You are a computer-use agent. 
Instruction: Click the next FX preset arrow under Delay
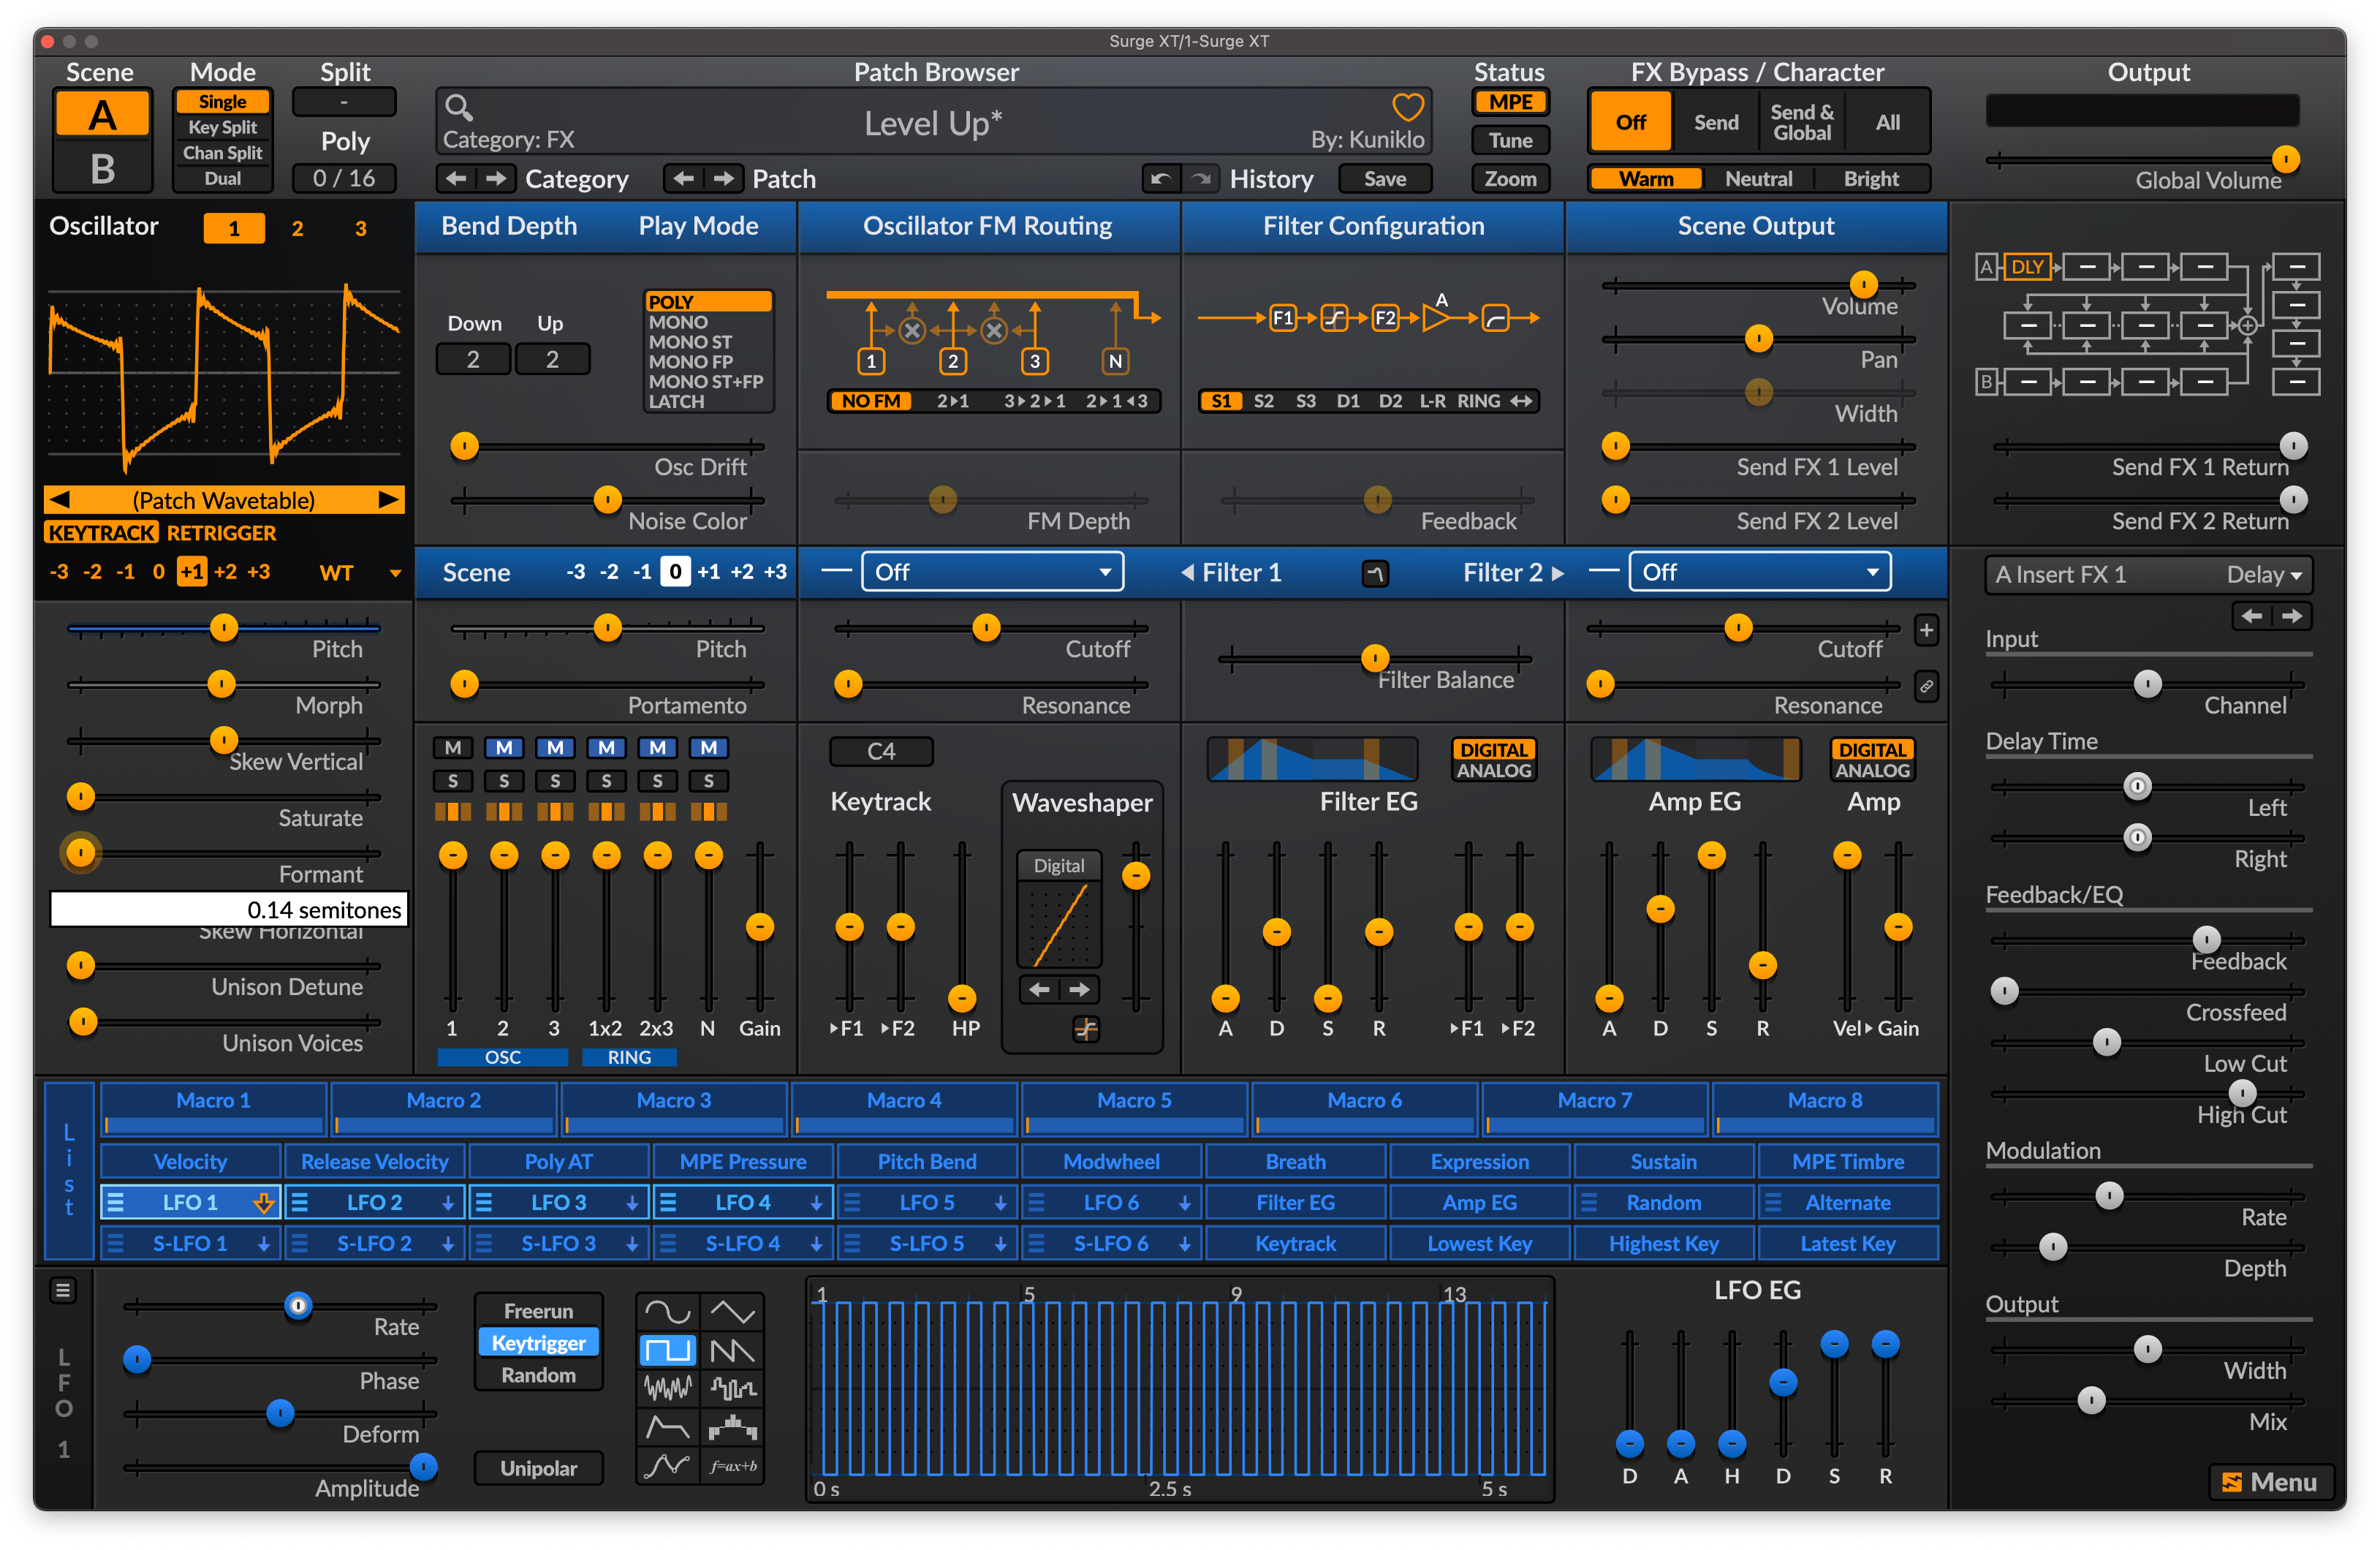pos(2292,616)
